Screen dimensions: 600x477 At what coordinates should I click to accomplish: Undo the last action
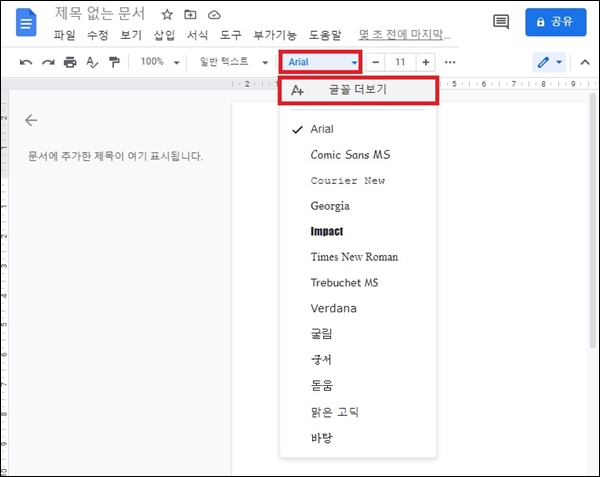[x=26, y=62]
